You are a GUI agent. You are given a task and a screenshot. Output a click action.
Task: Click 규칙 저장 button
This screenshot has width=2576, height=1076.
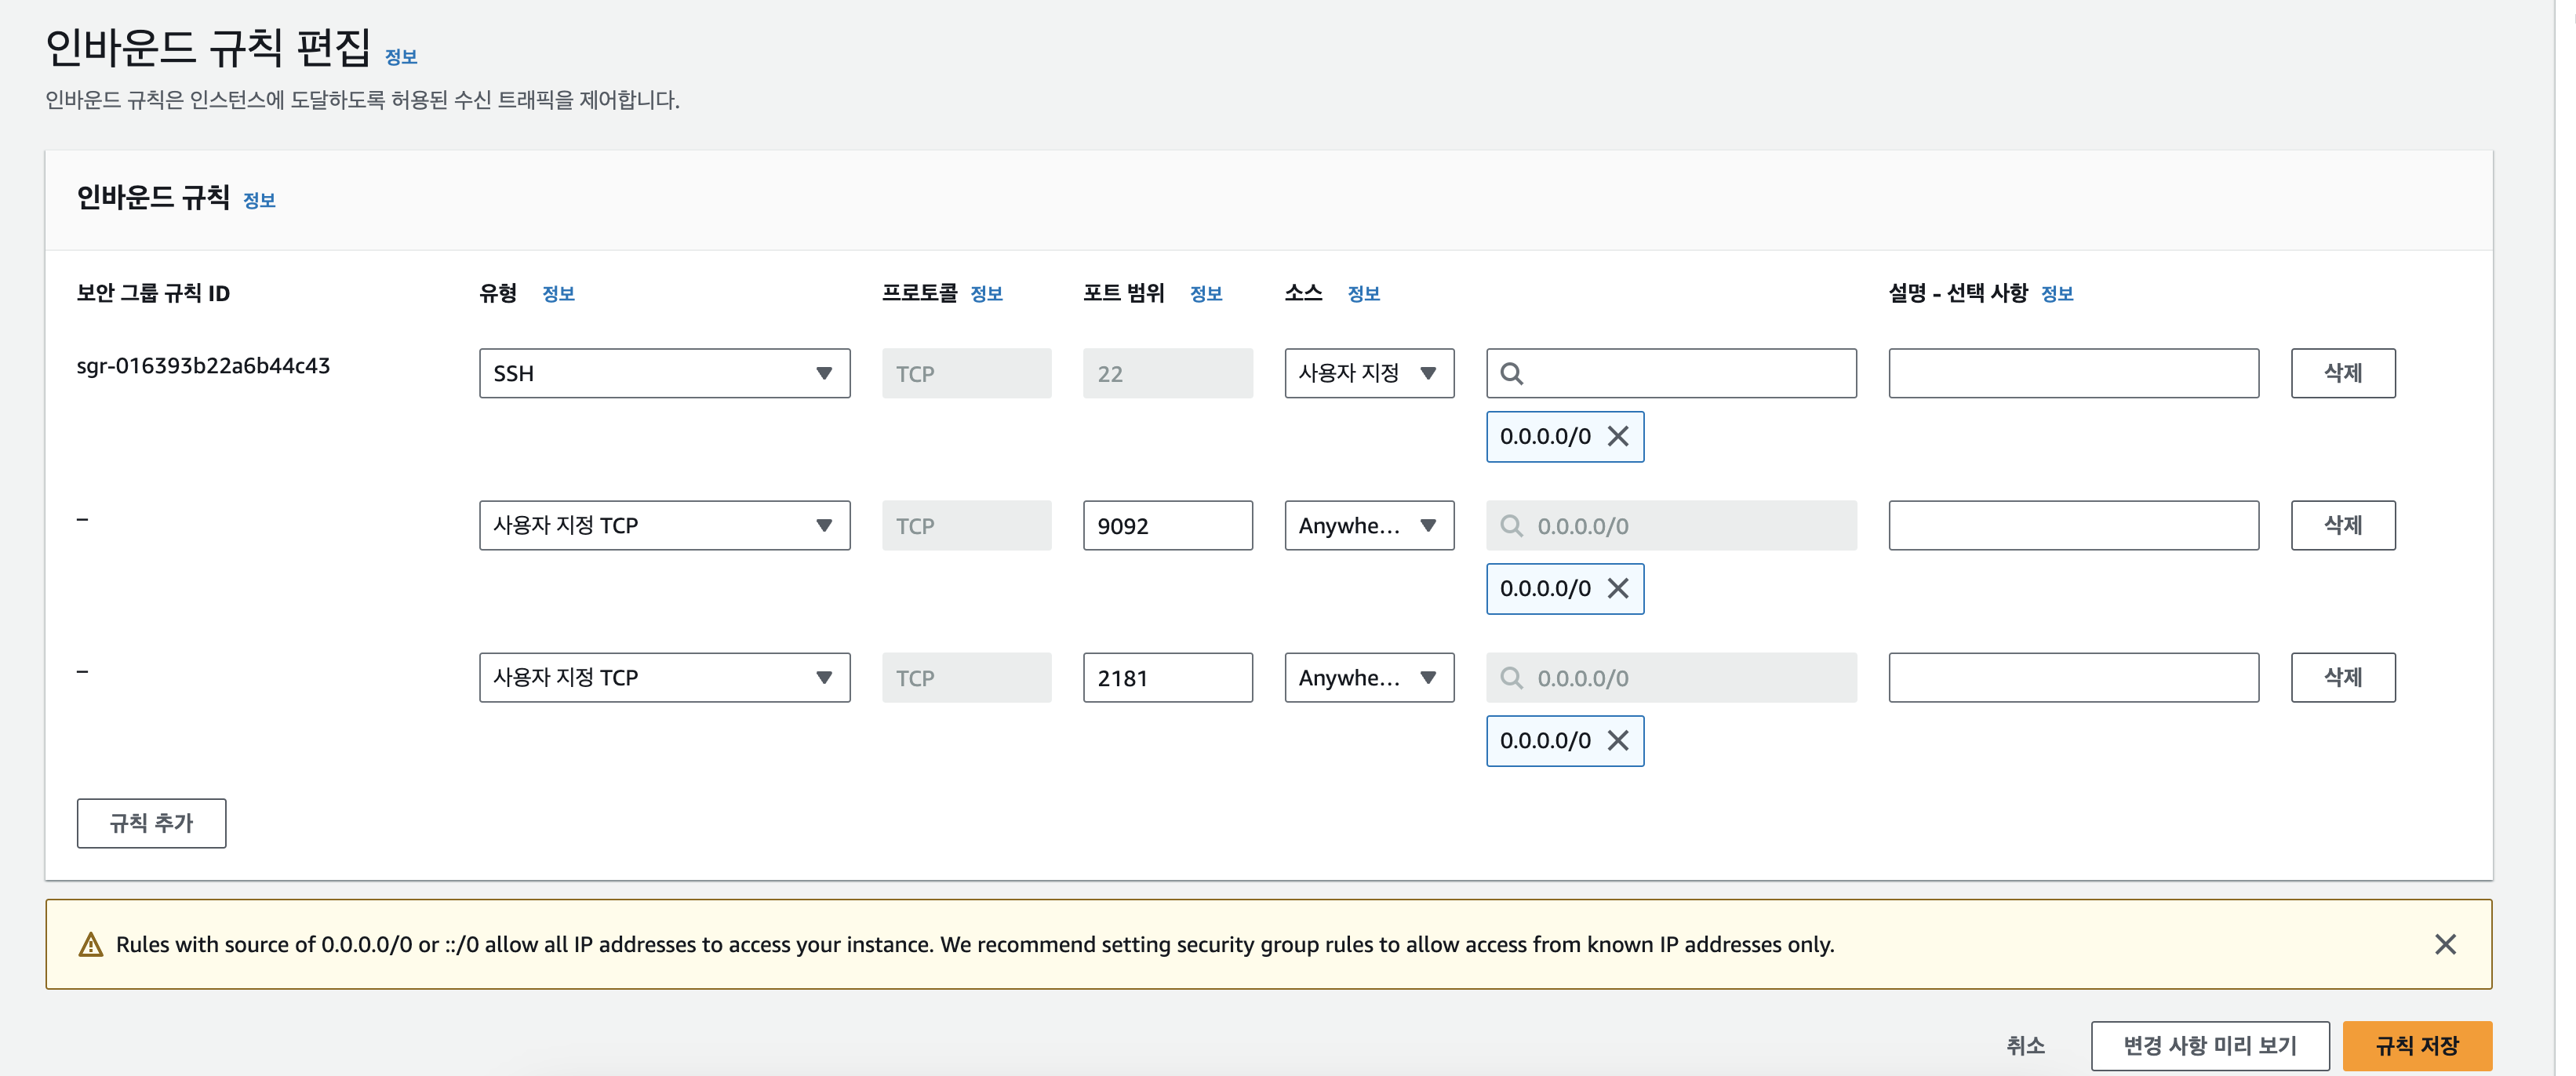tap(2416, 1045)
